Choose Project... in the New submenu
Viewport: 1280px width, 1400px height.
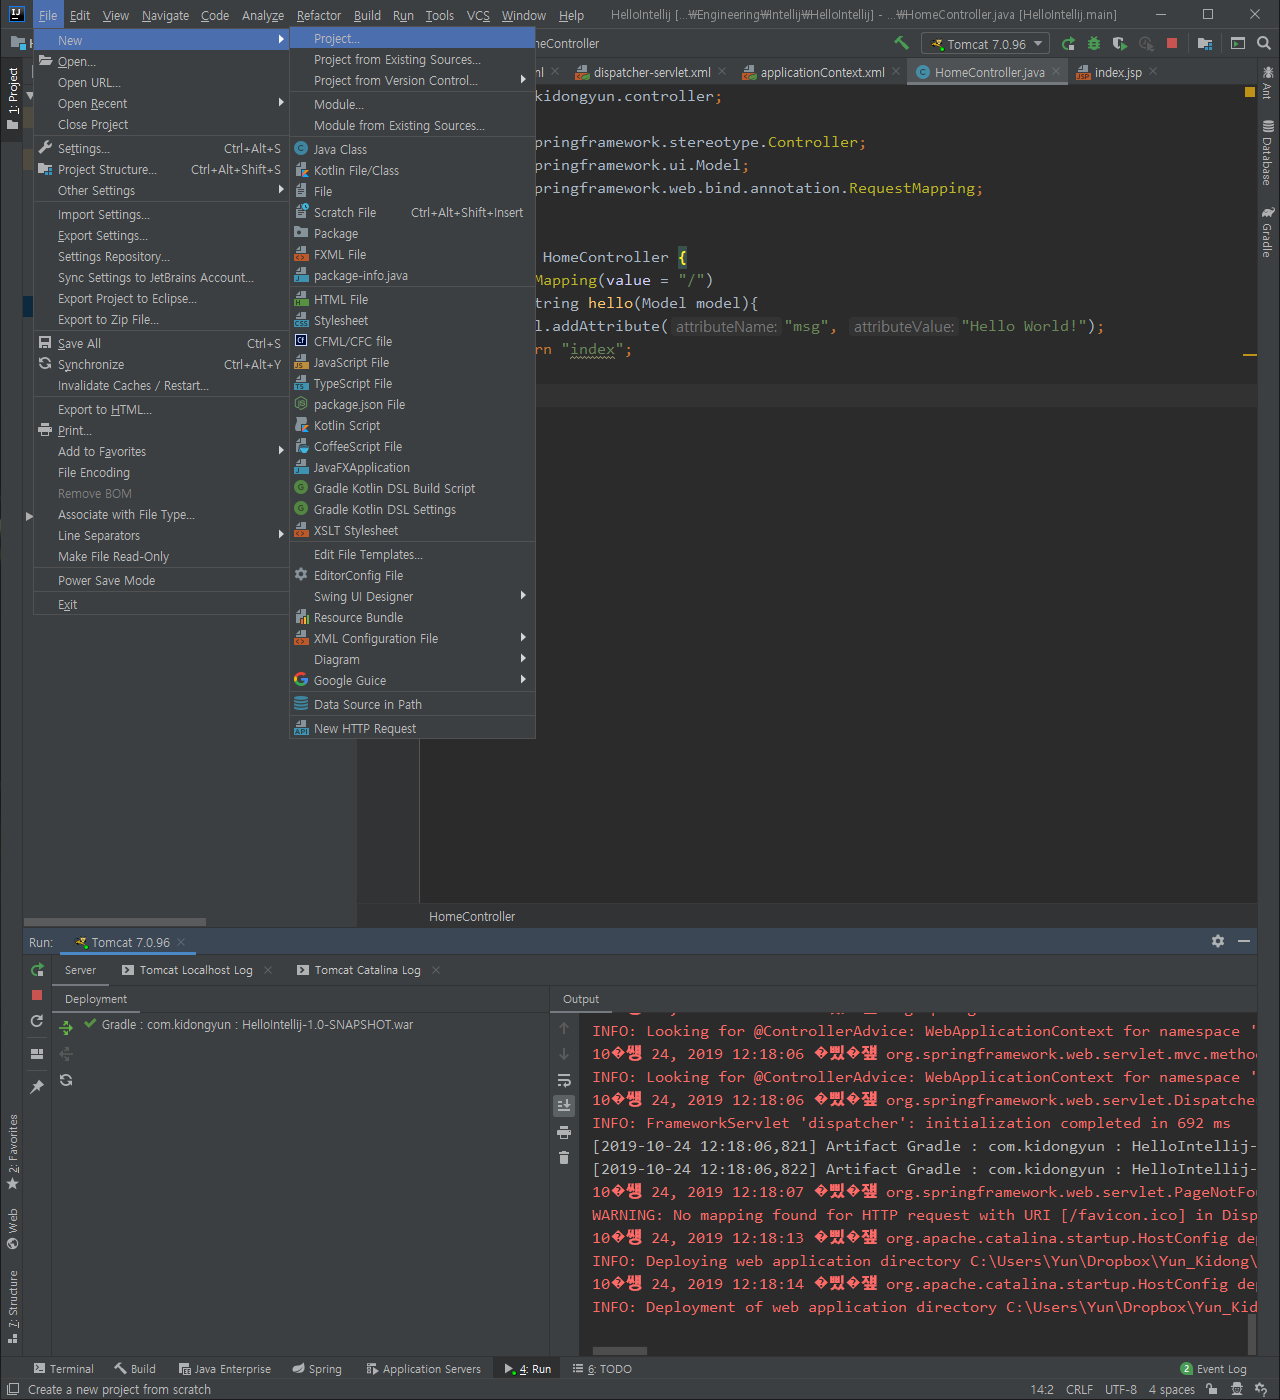coord(412,38)
